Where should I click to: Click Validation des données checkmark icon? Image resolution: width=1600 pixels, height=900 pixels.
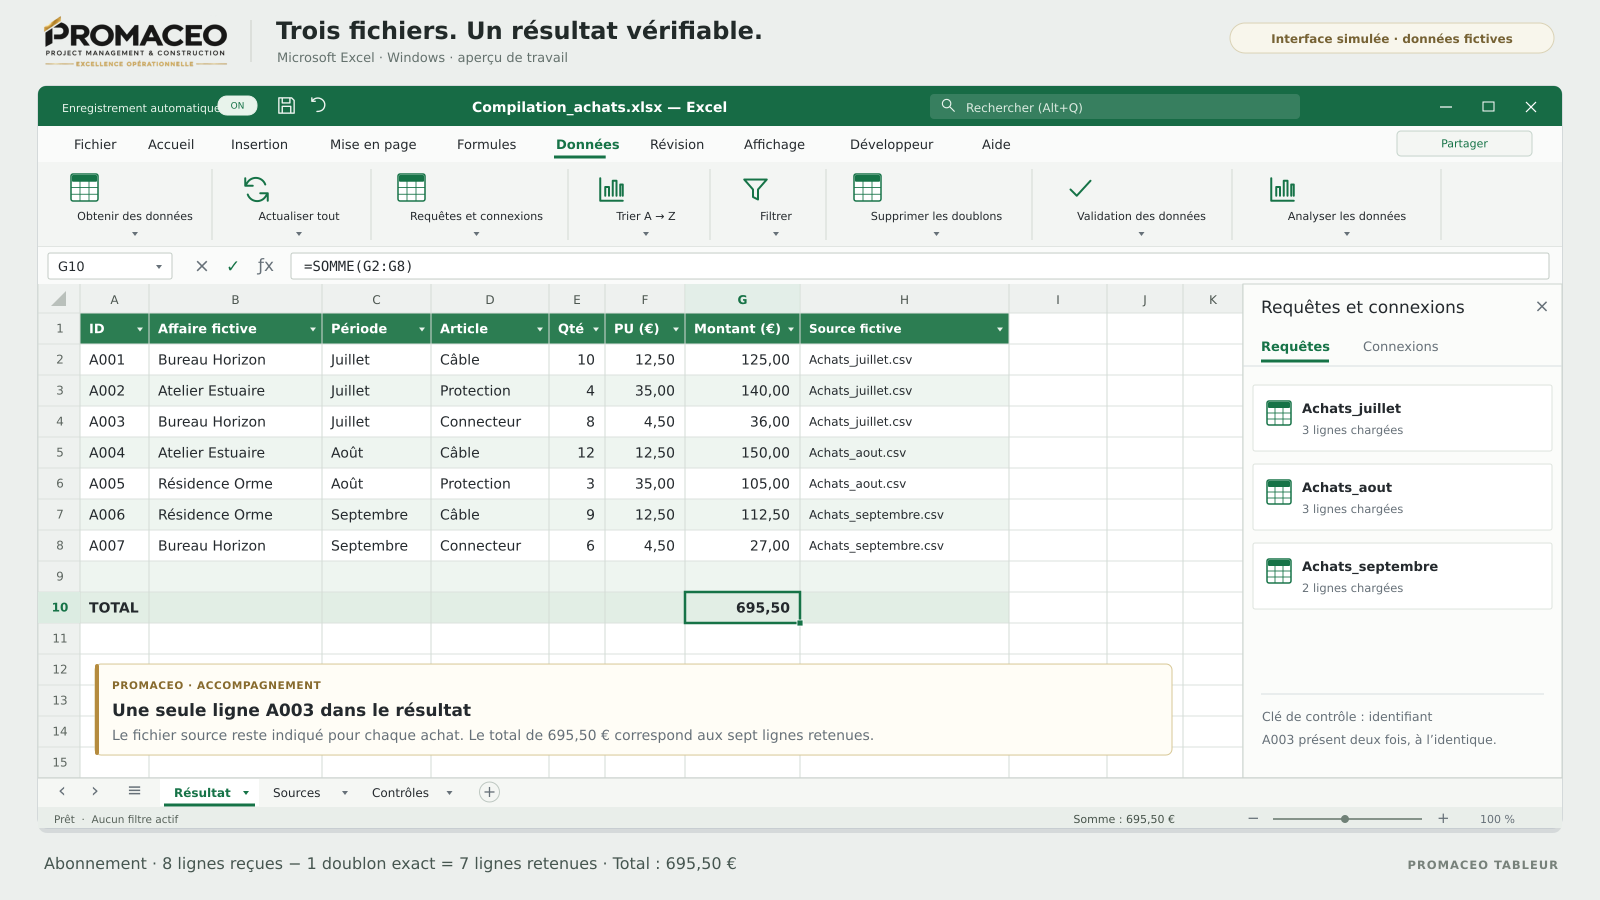pos(1080,188)
